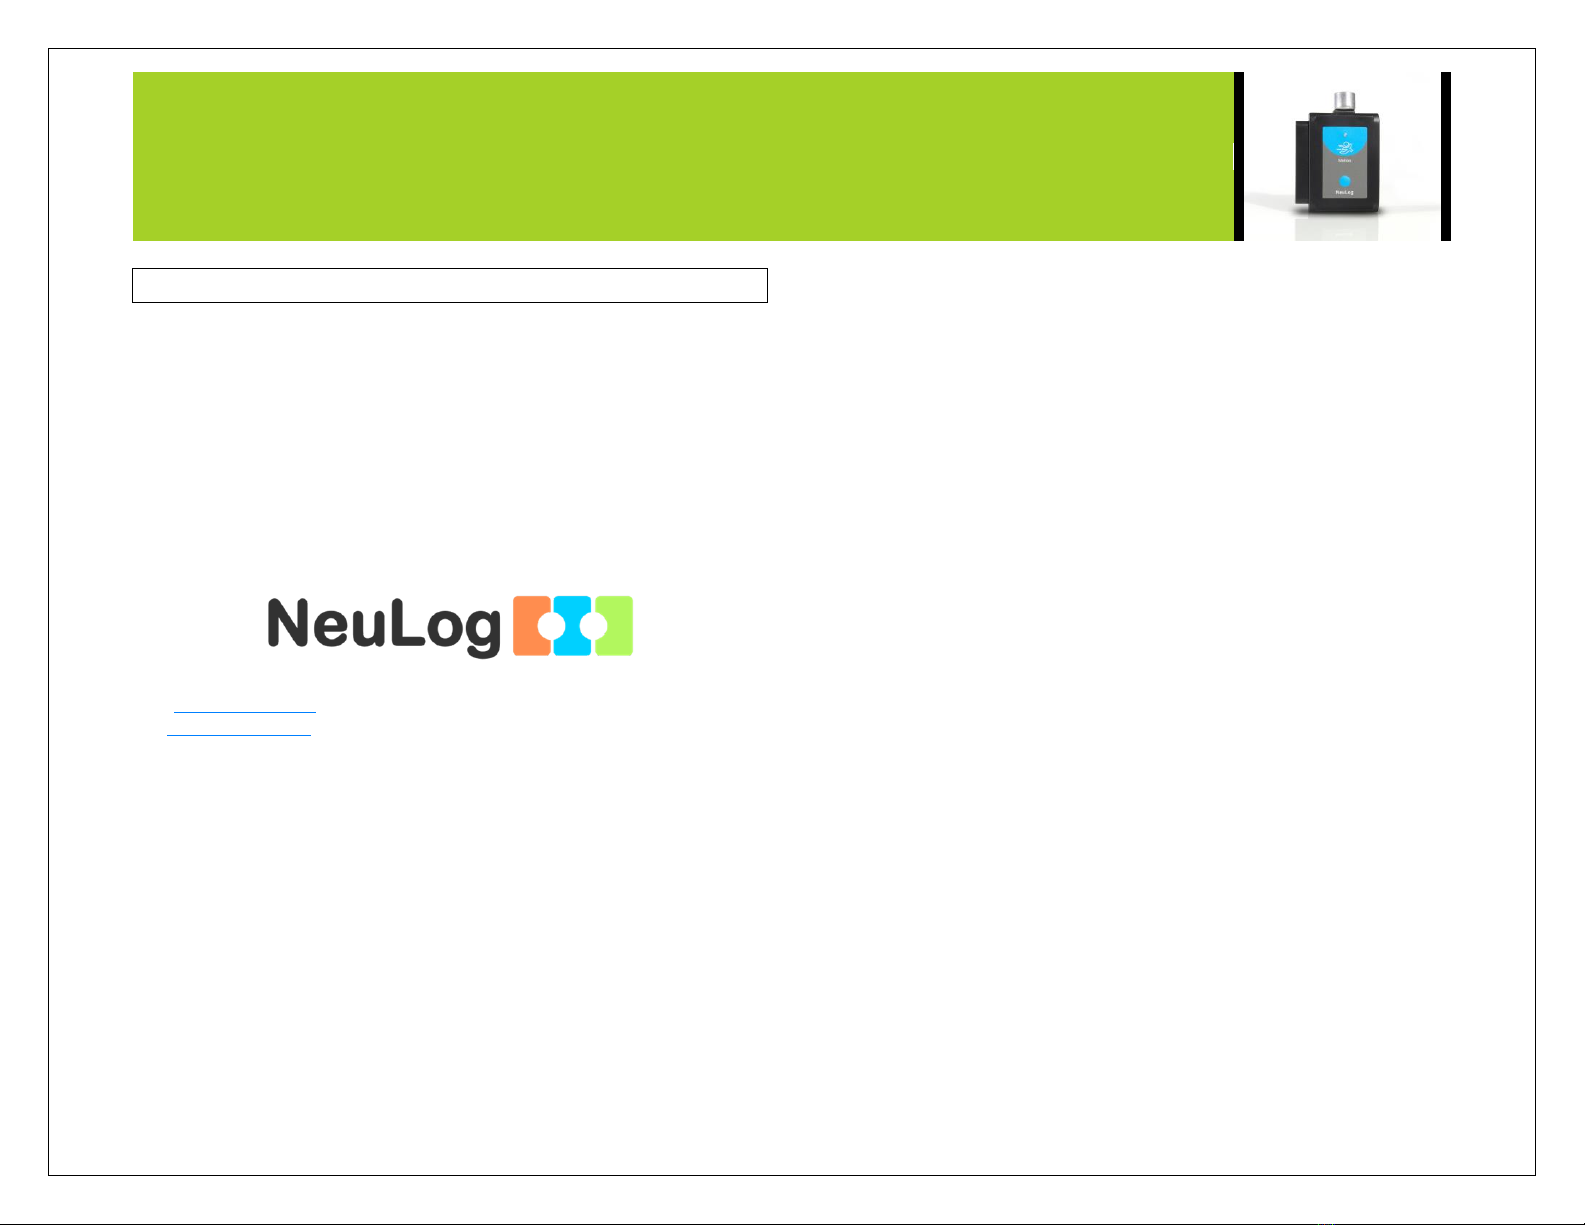The width and height of the screenshot is (1585, 1225).
Task: Click the white circle between blue and green blocks
Action: [593, 627]
